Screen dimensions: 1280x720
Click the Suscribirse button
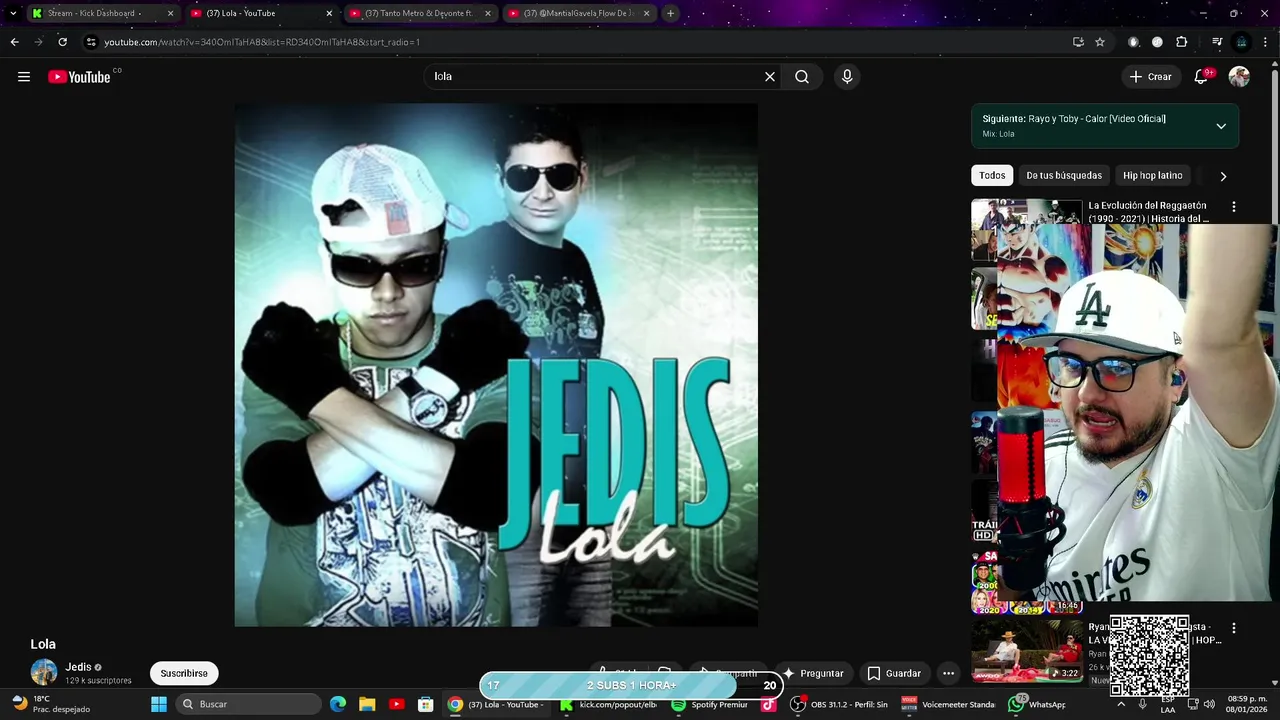tap(184, 673)
